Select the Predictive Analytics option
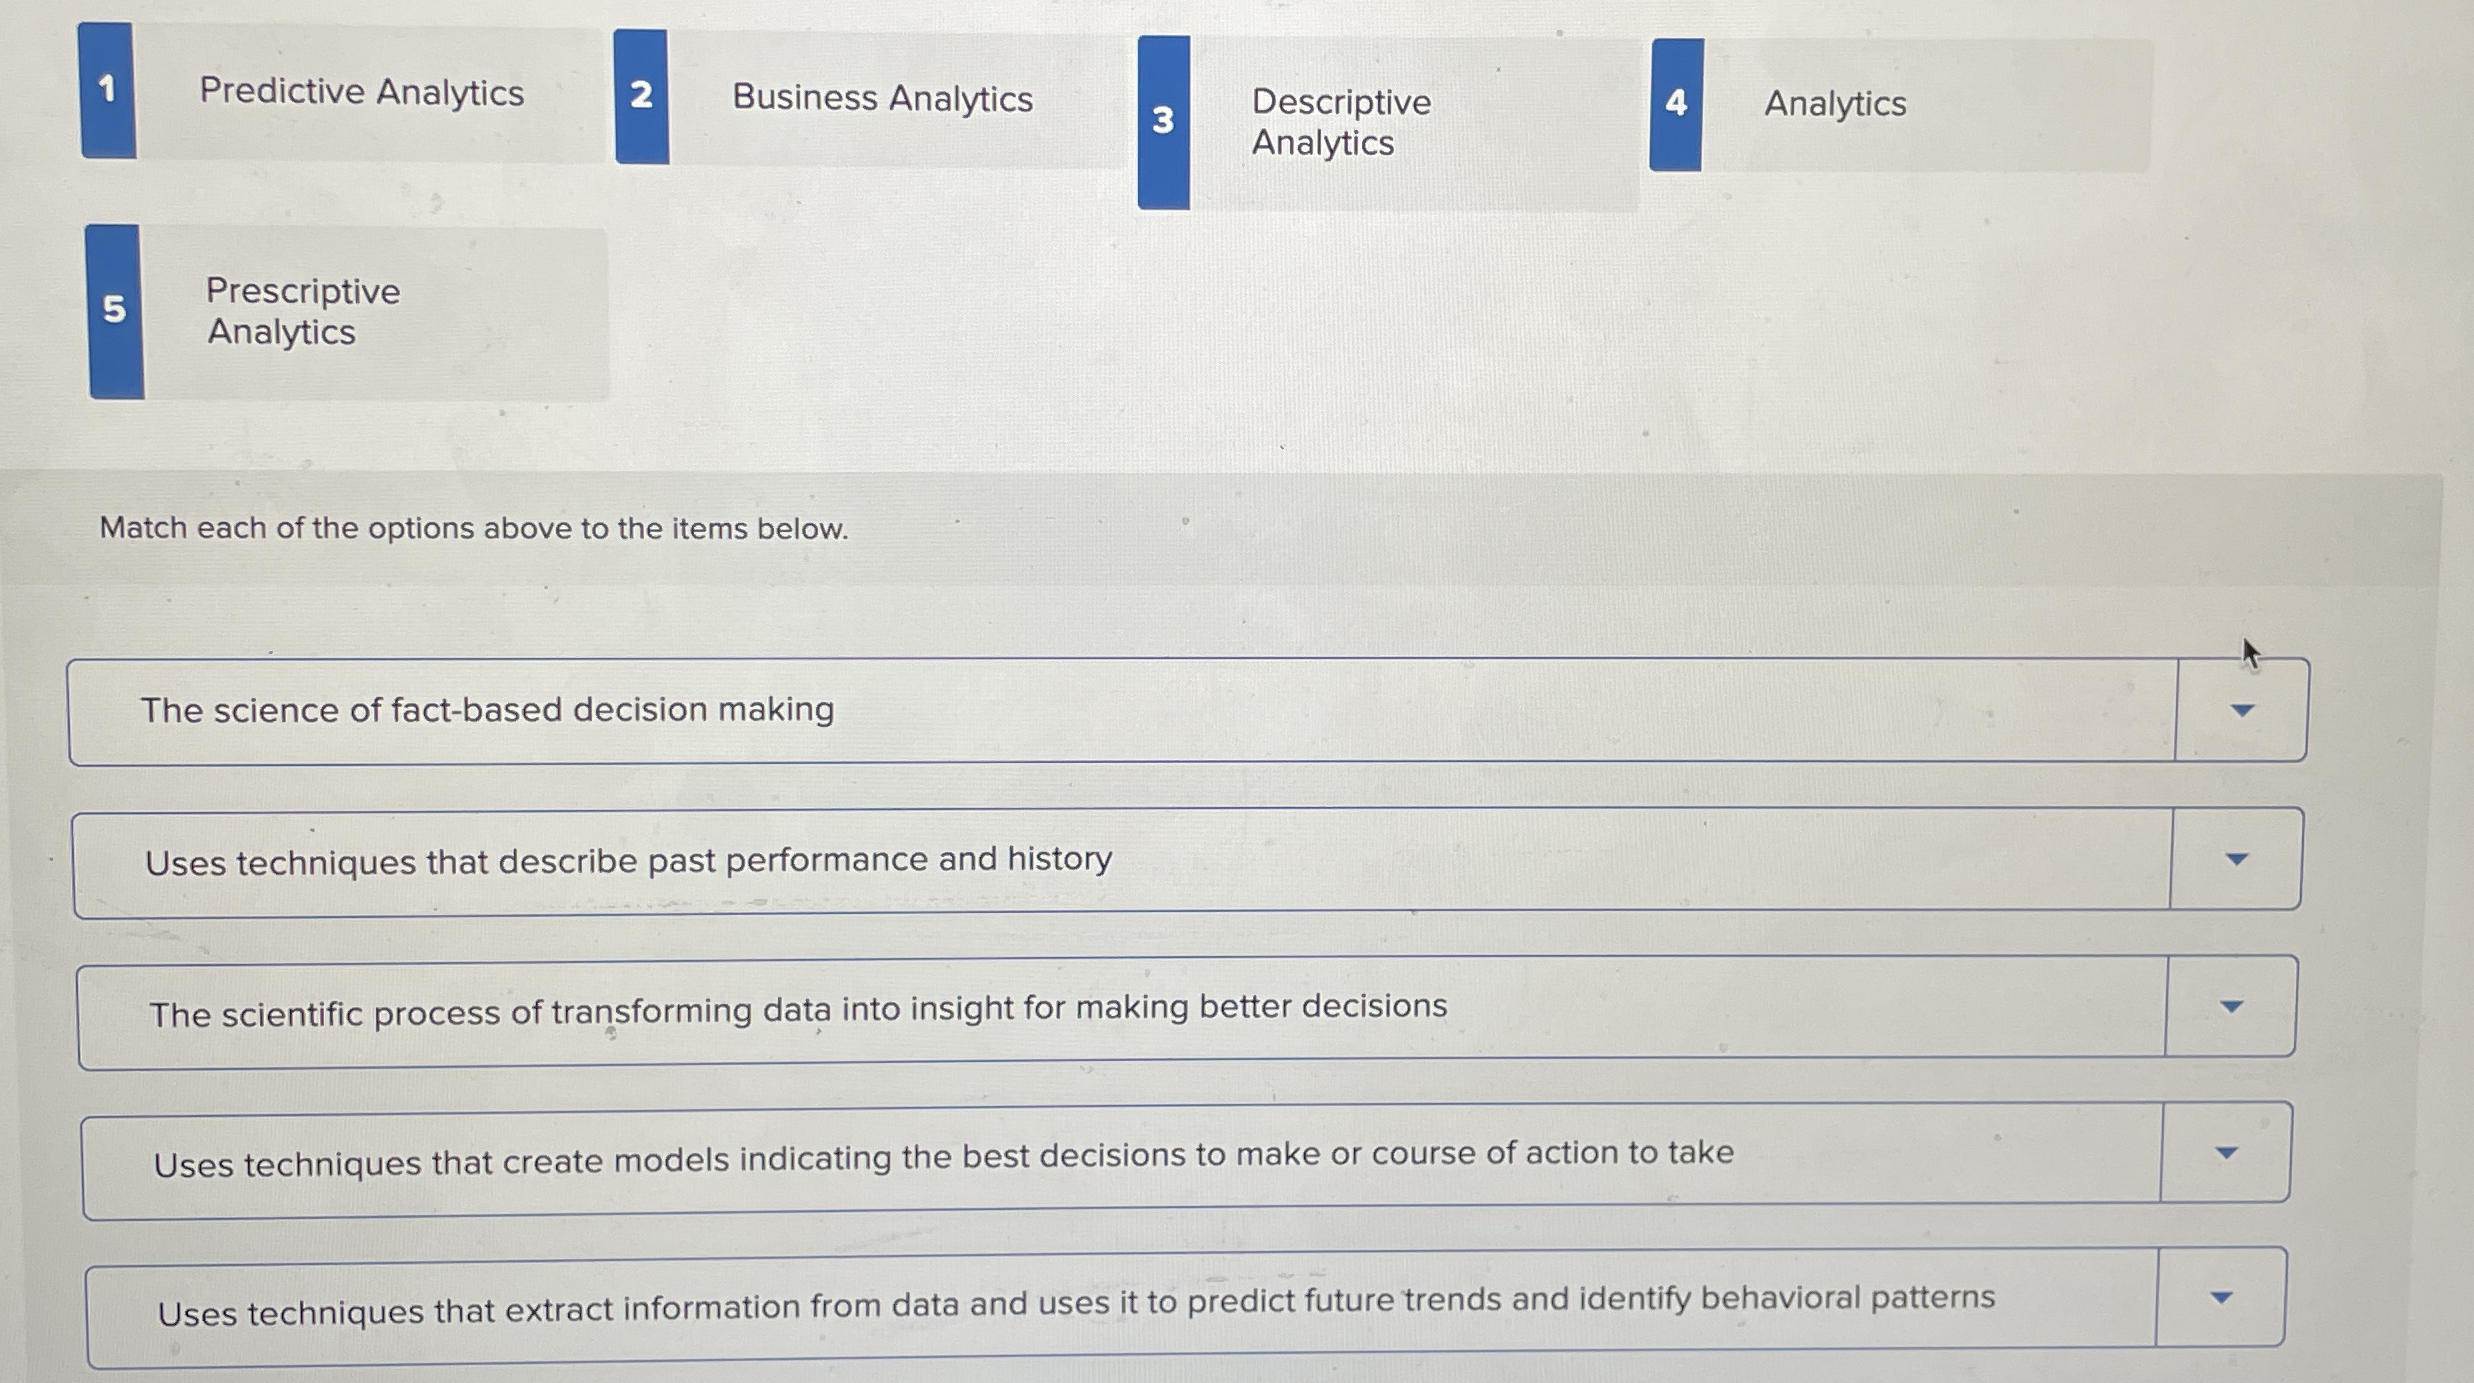 click(362, 93)
